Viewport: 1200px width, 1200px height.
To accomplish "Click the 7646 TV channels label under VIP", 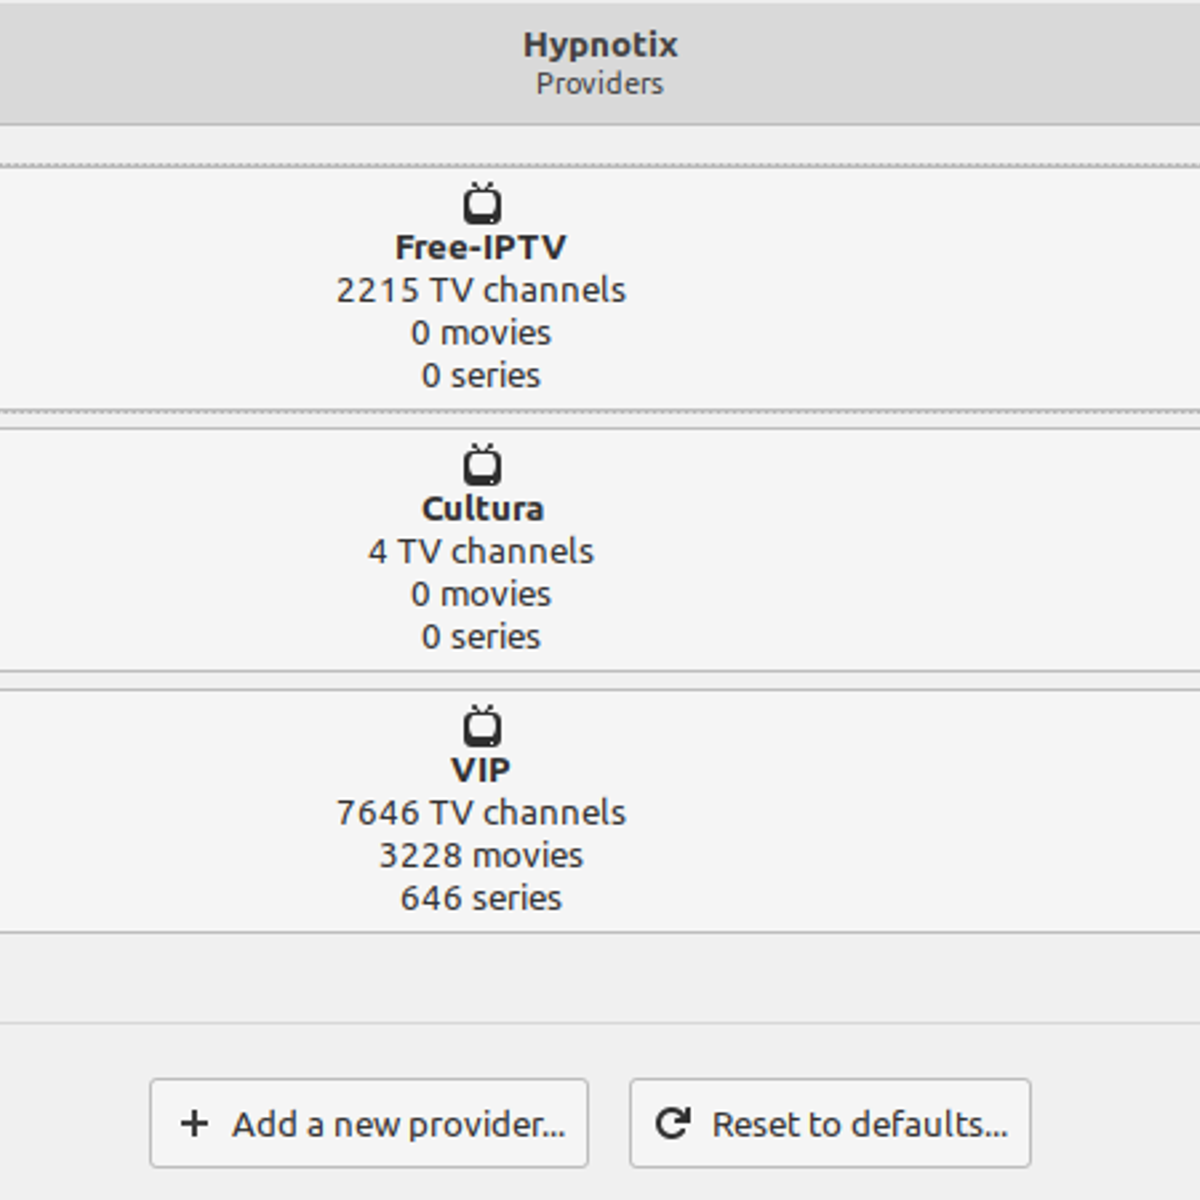I will coord(482,812).
